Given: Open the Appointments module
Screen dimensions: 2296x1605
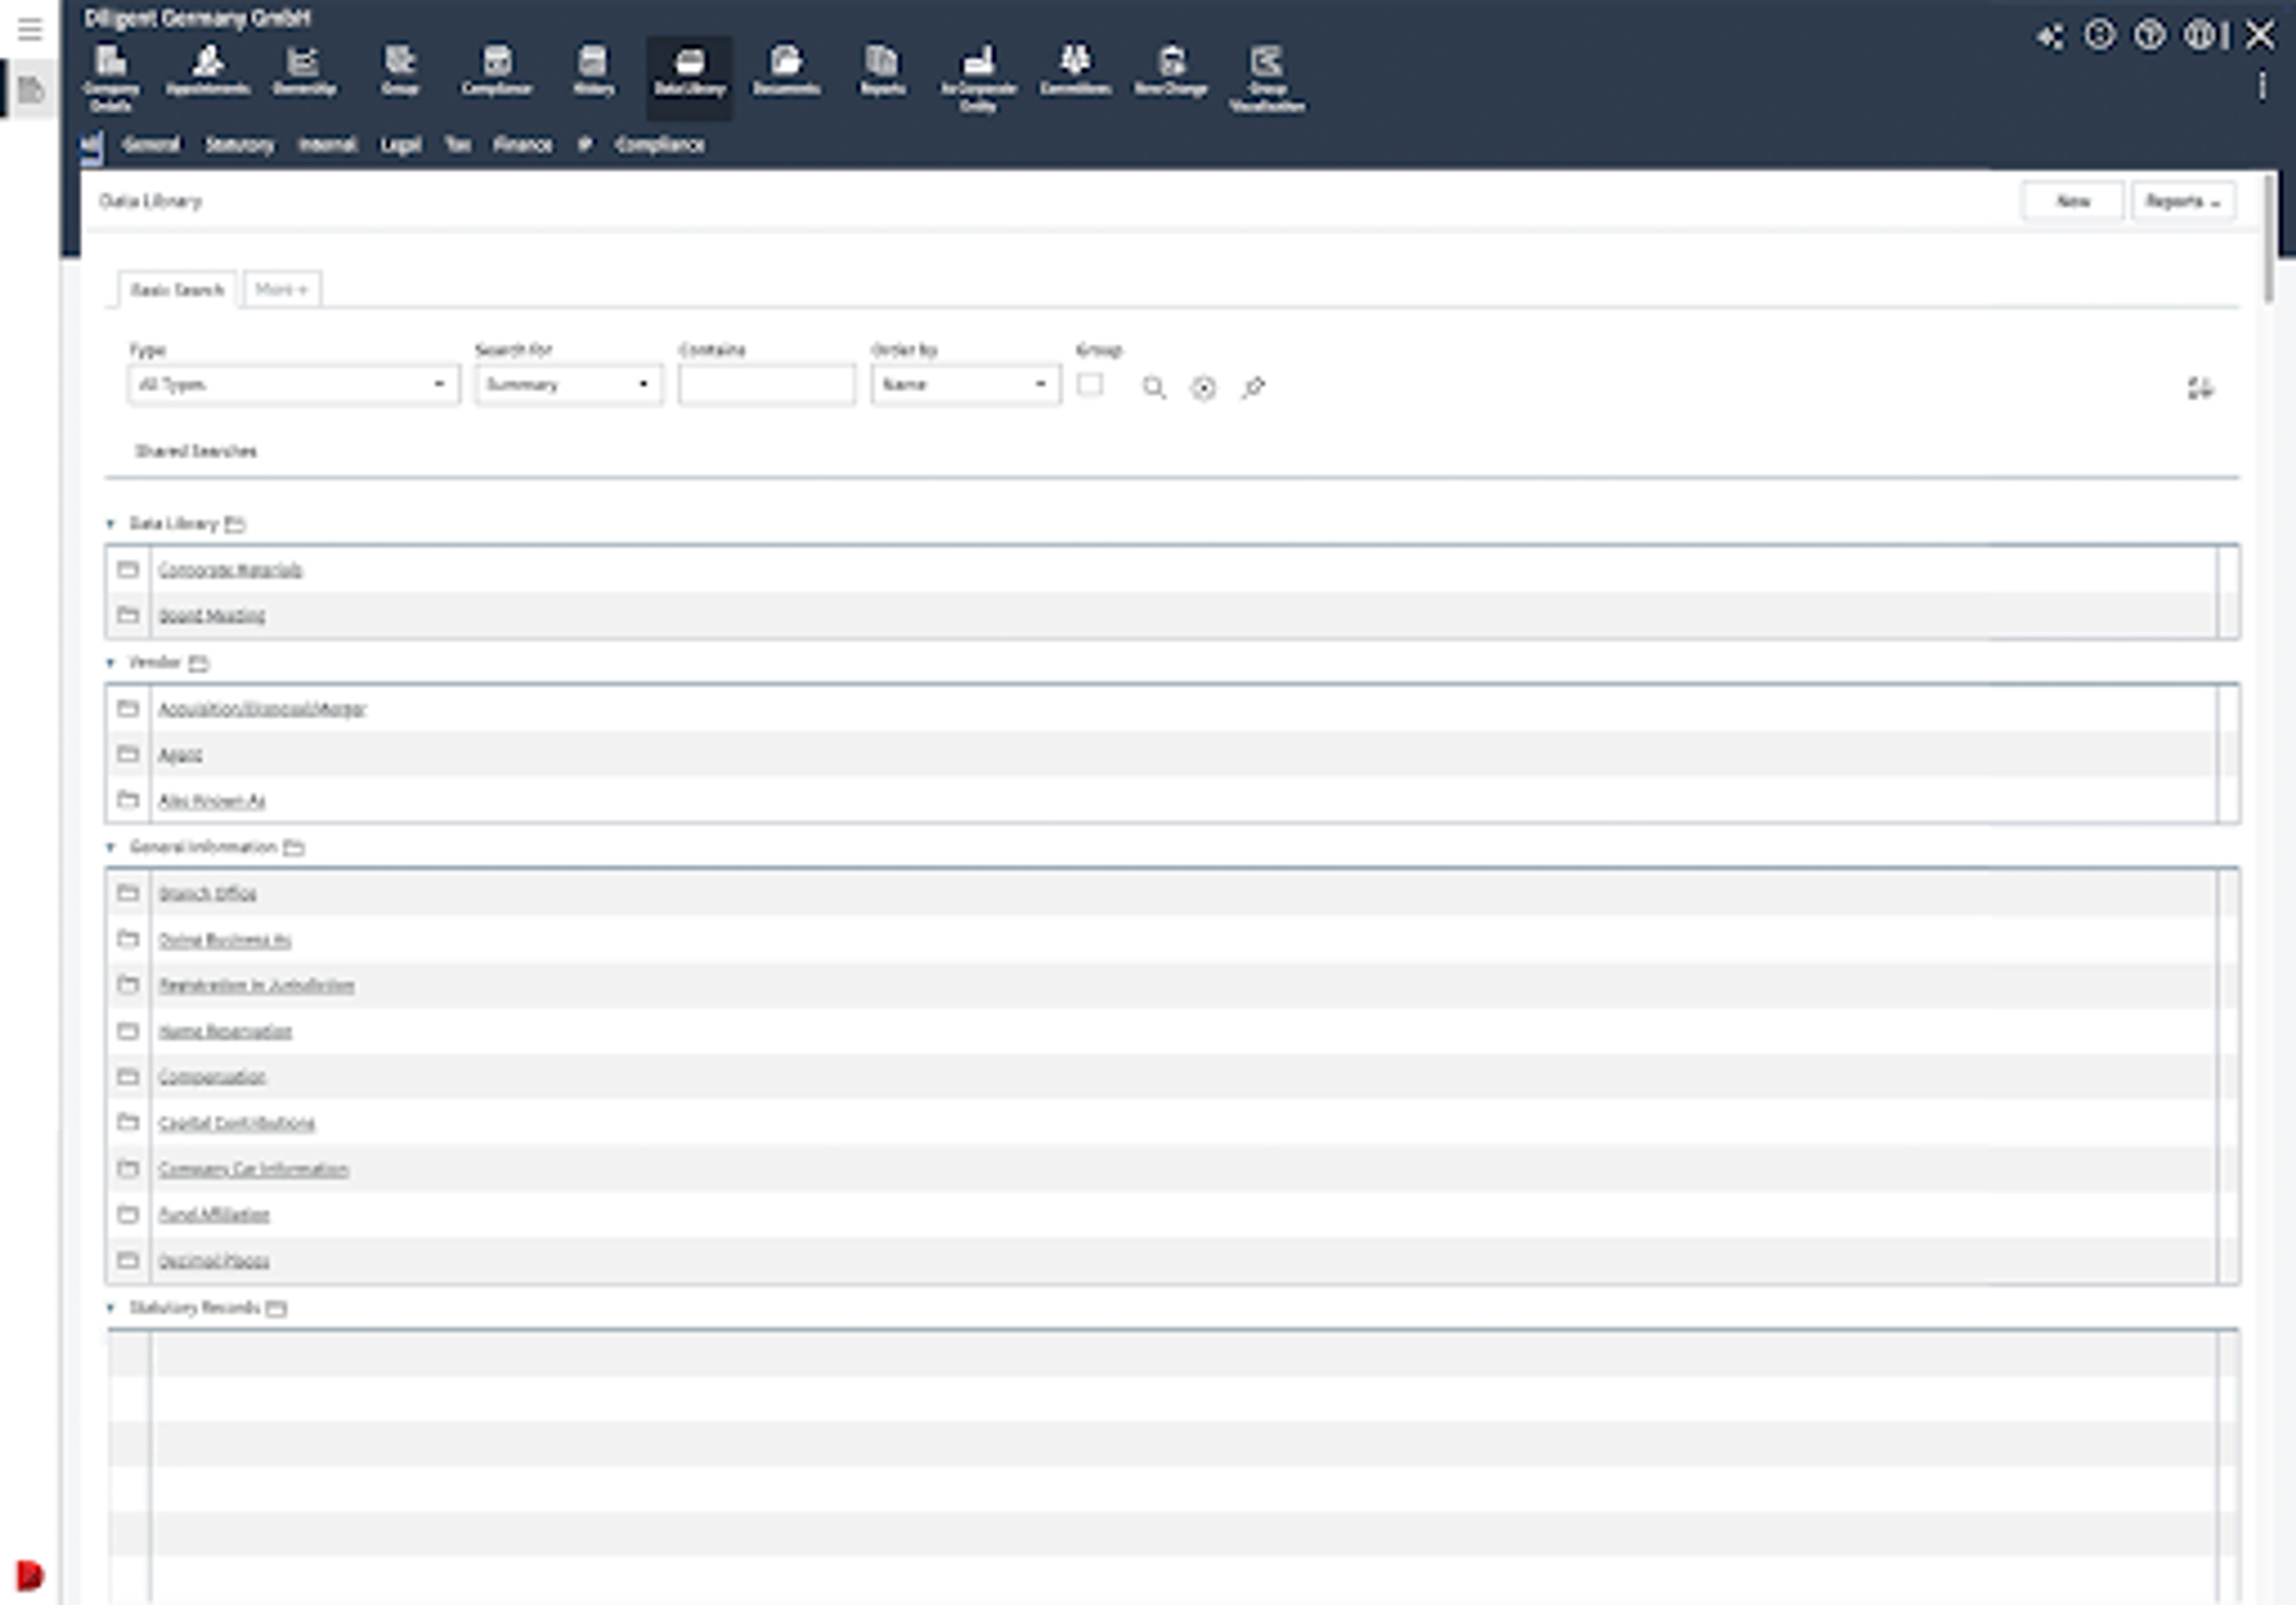Looking at the screenshot, I should coord(208,70).
